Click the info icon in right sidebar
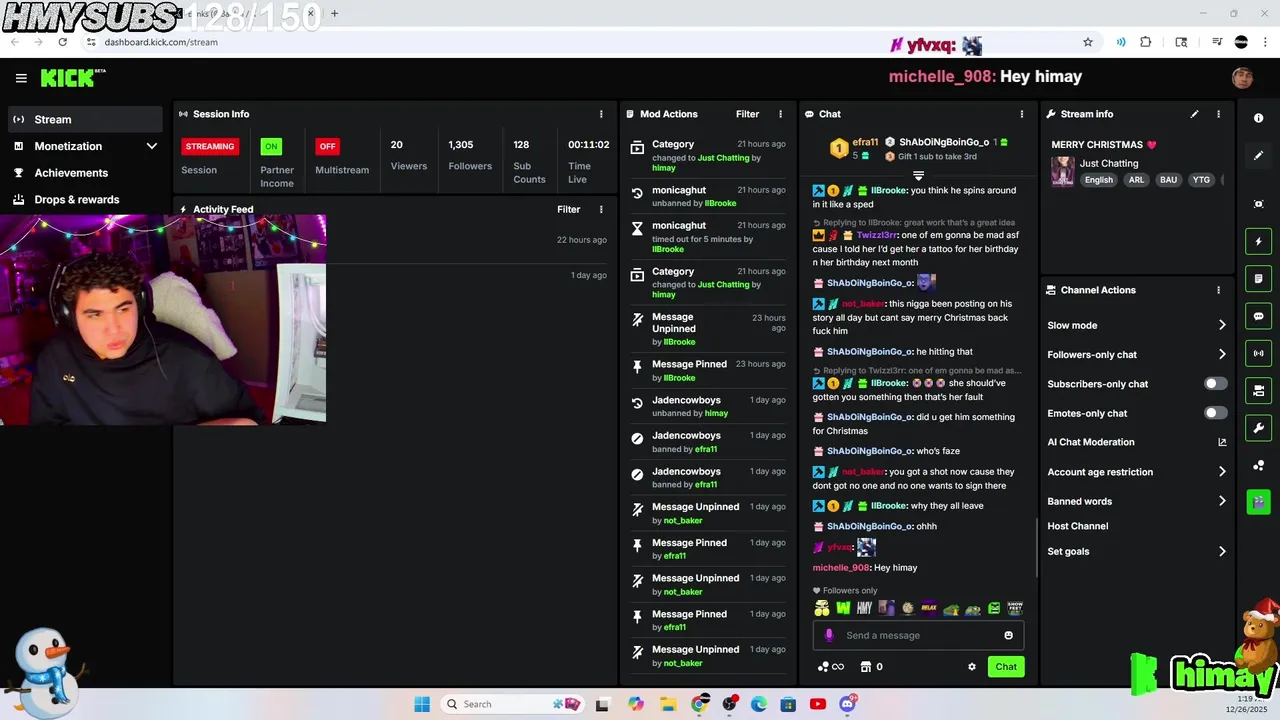This screenshot has height=720, width=1280. click(x=1258, y=118)
